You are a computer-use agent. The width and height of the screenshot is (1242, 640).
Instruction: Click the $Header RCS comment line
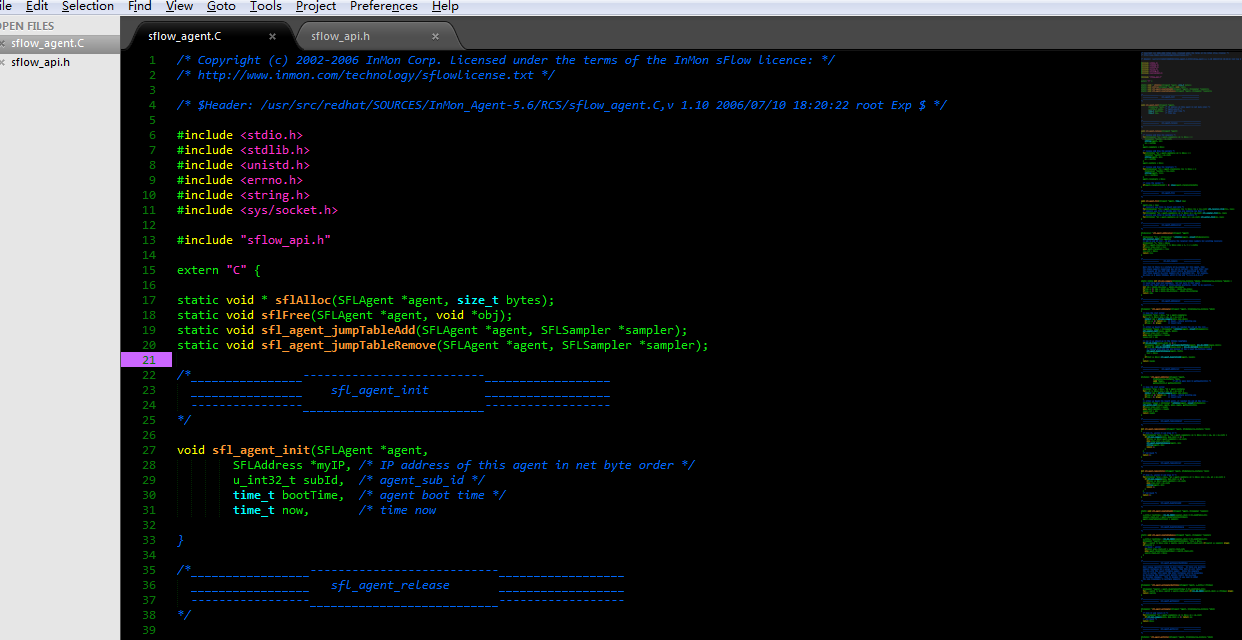pos(562,105)
